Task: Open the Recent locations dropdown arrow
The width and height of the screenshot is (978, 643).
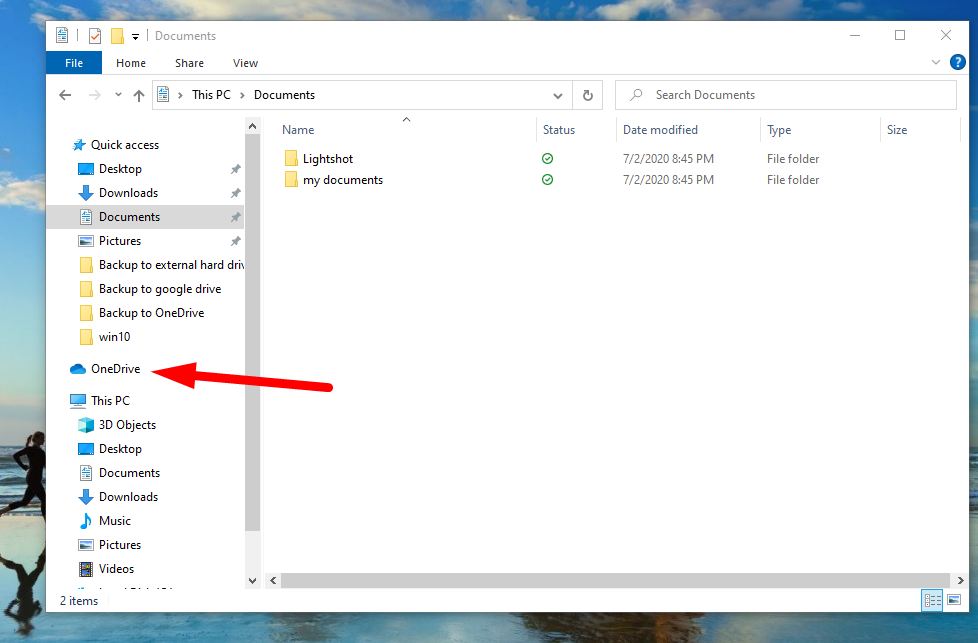Action: [118, 96]
